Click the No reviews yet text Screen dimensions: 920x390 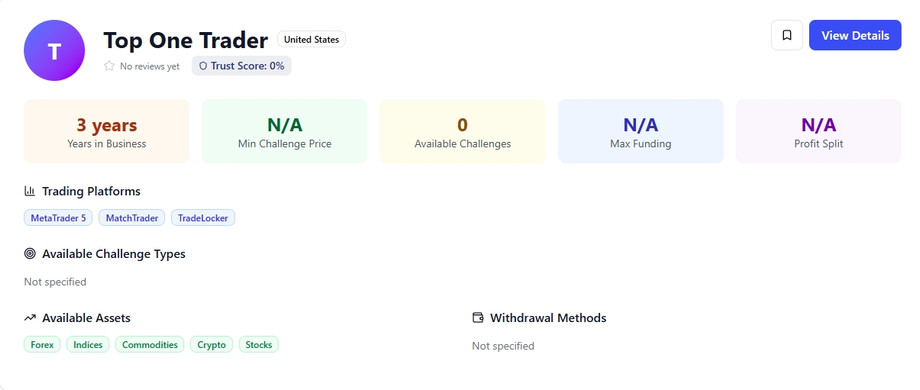tap(150, 67)
